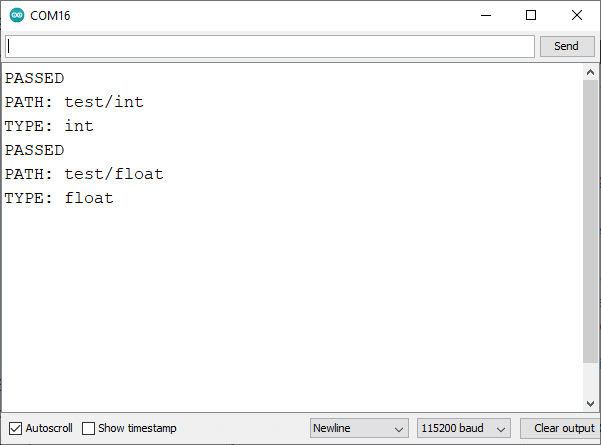Close the COM16 serial monitor
Image resolution: width=601 pixels, height=445 pixels.
577,15
